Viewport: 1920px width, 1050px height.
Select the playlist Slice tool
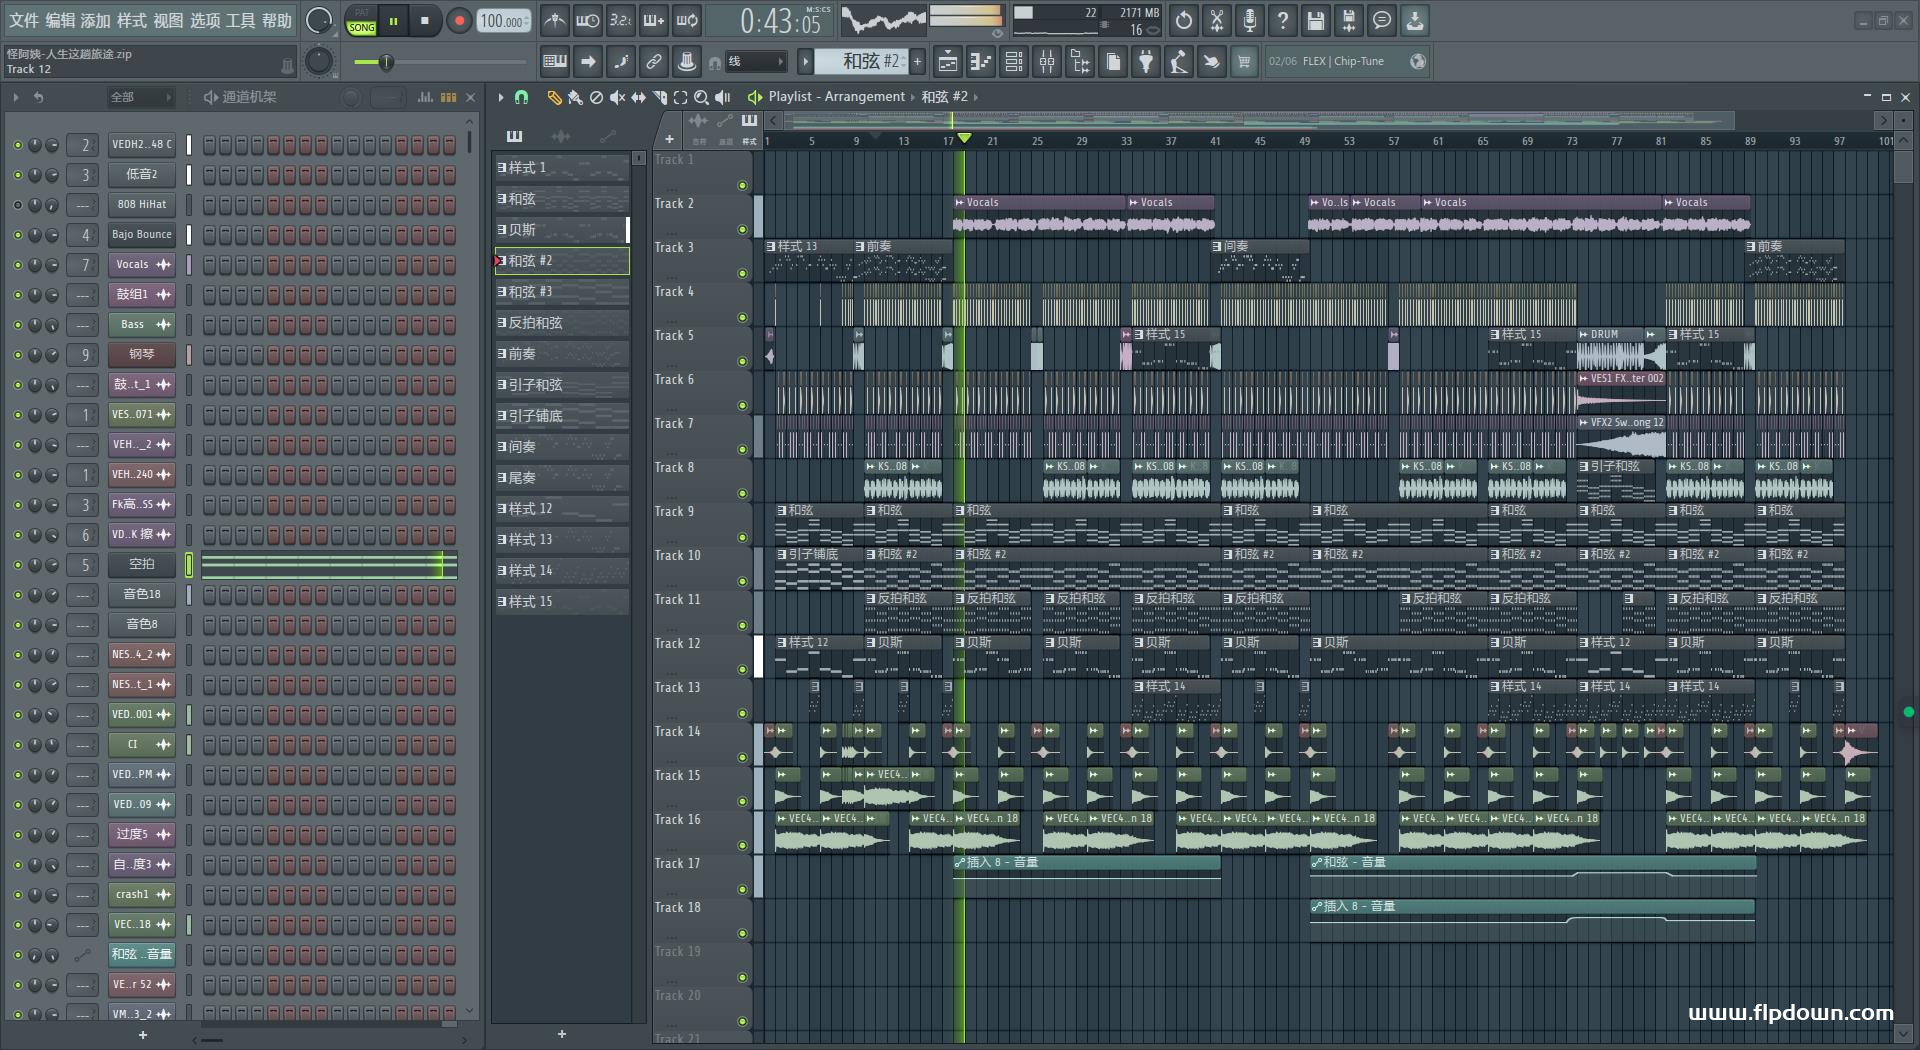659,97
